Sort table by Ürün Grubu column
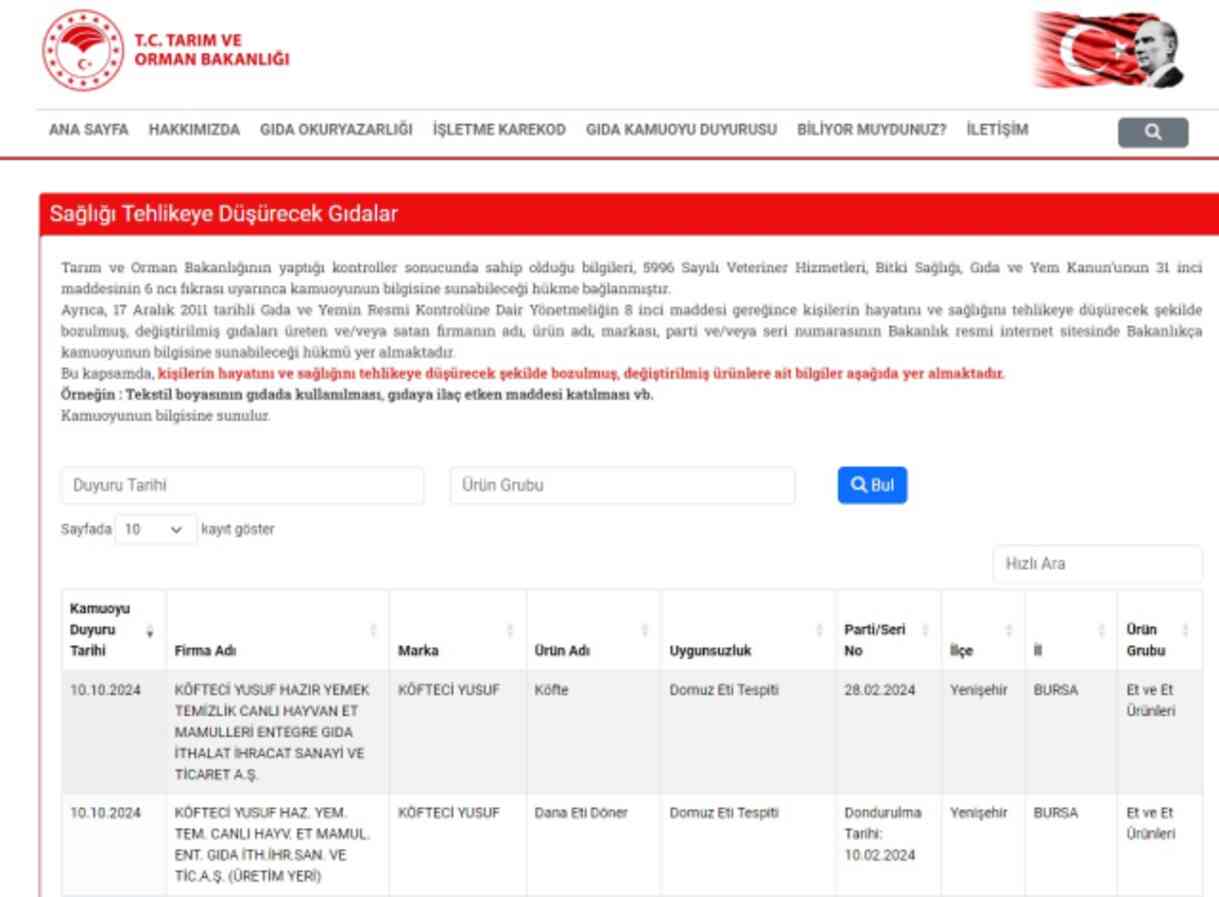The width and height of the screenshot is (1219, 897). [1159, 630]
